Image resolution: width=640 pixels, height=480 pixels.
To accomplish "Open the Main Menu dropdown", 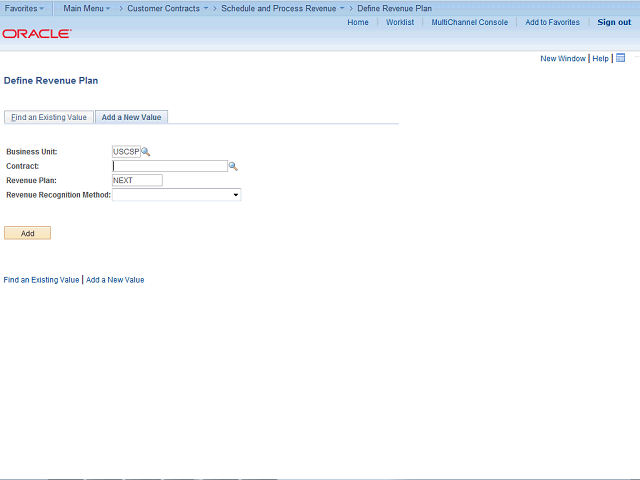I will point(87,8).
